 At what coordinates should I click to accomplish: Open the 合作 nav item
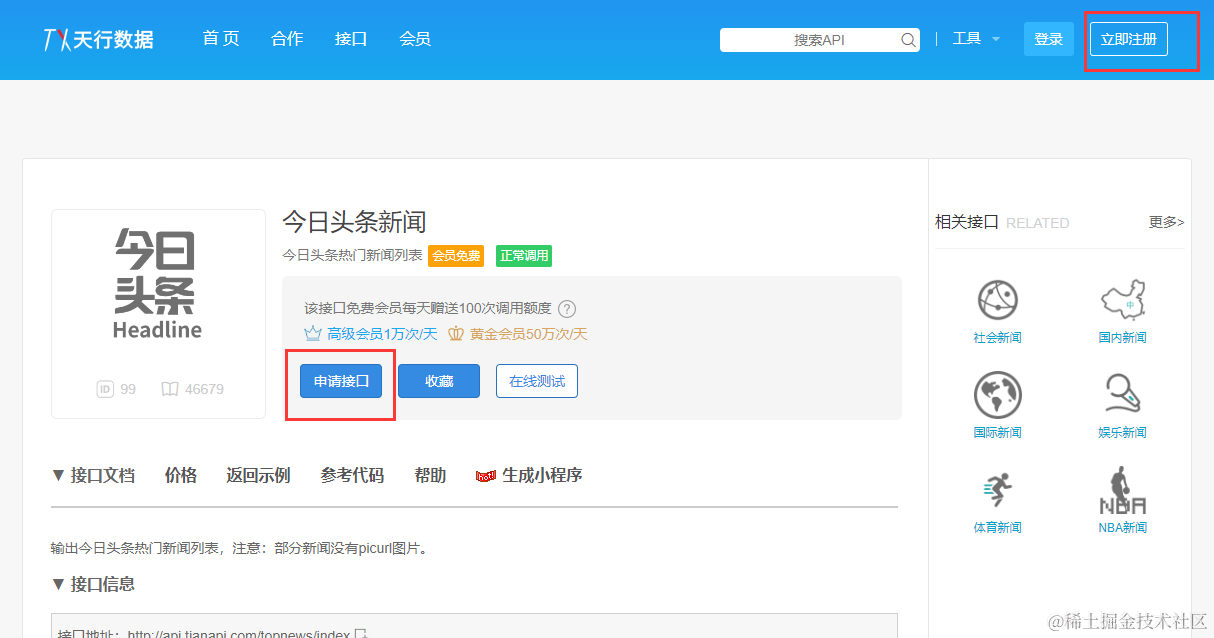287,39
